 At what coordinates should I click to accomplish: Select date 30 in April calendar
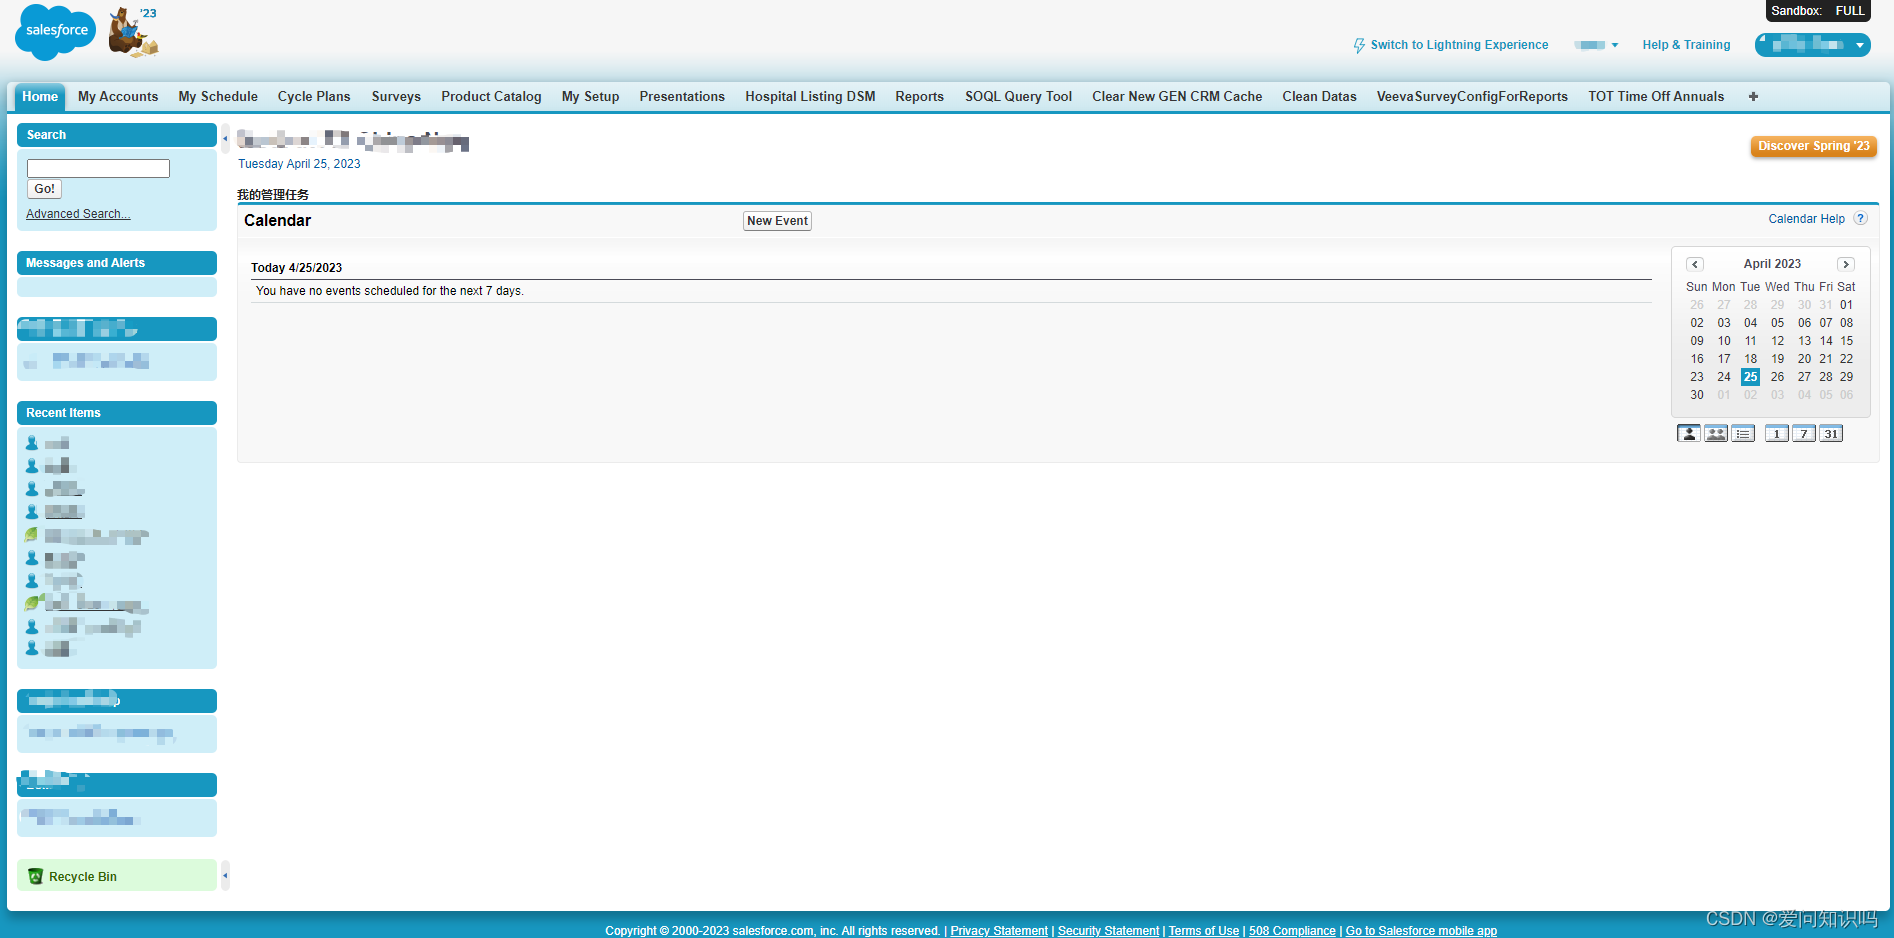tap(1697, 395)
